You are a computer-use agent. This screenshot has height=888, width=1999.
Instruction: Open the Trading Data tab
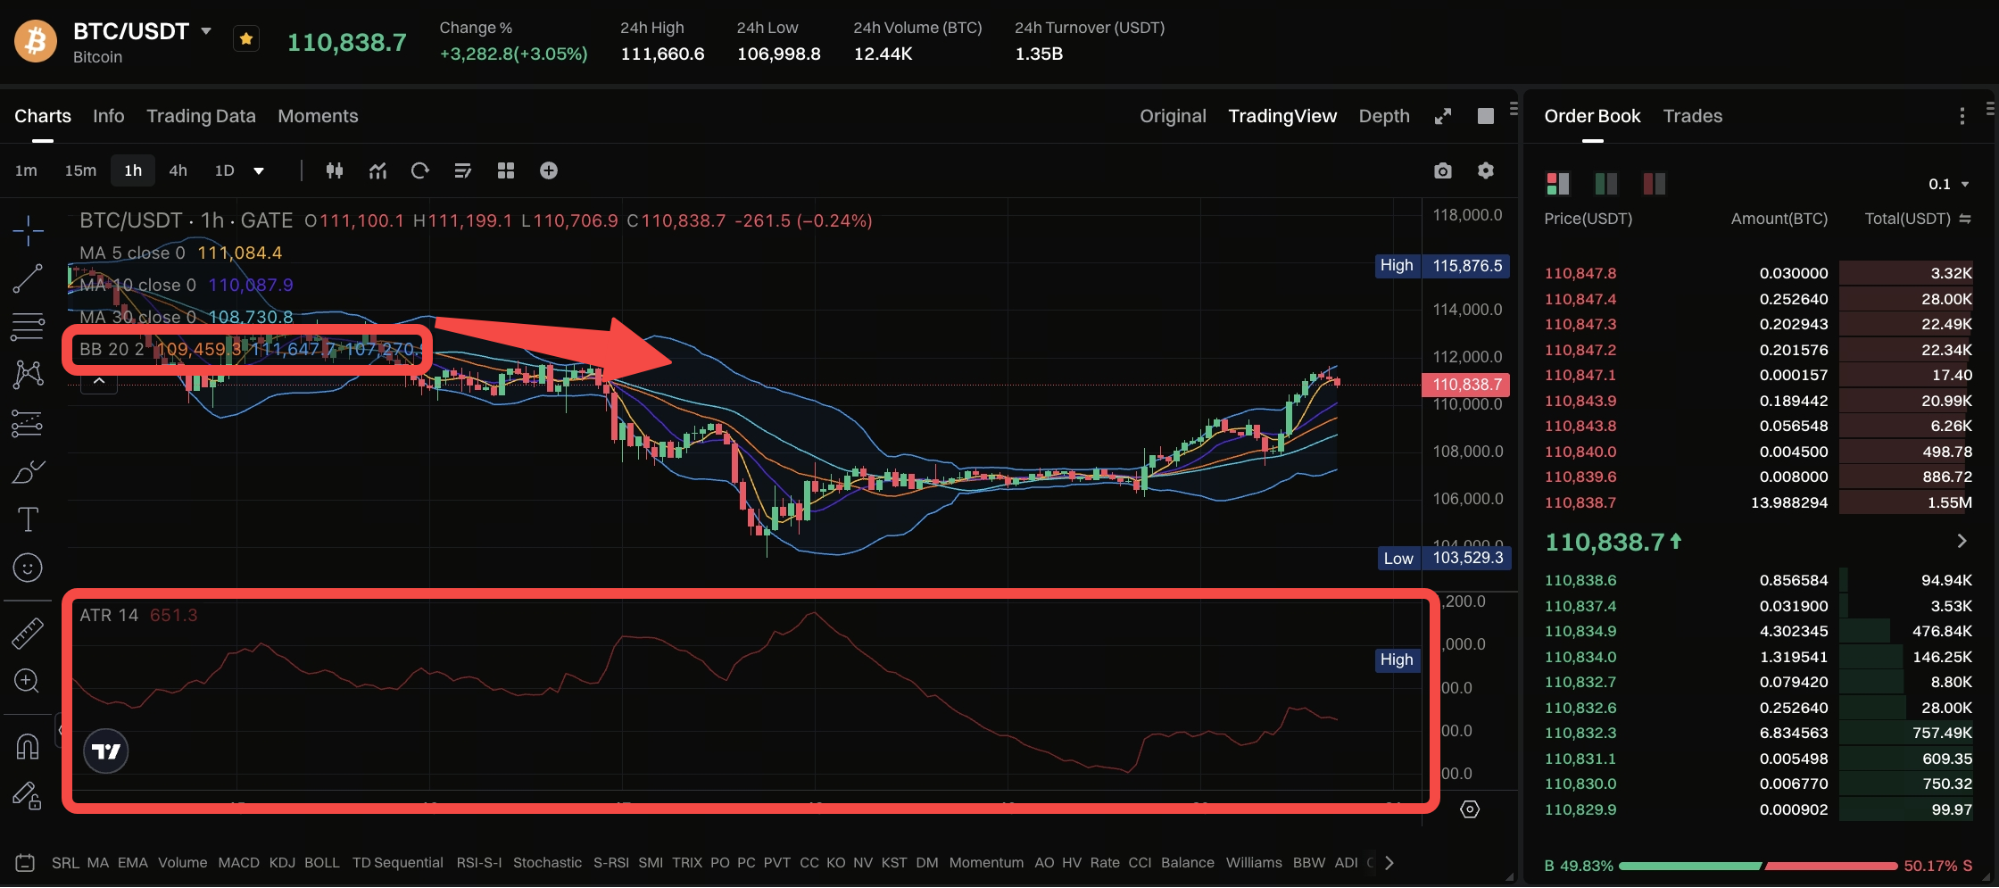[x=201, y=116]
